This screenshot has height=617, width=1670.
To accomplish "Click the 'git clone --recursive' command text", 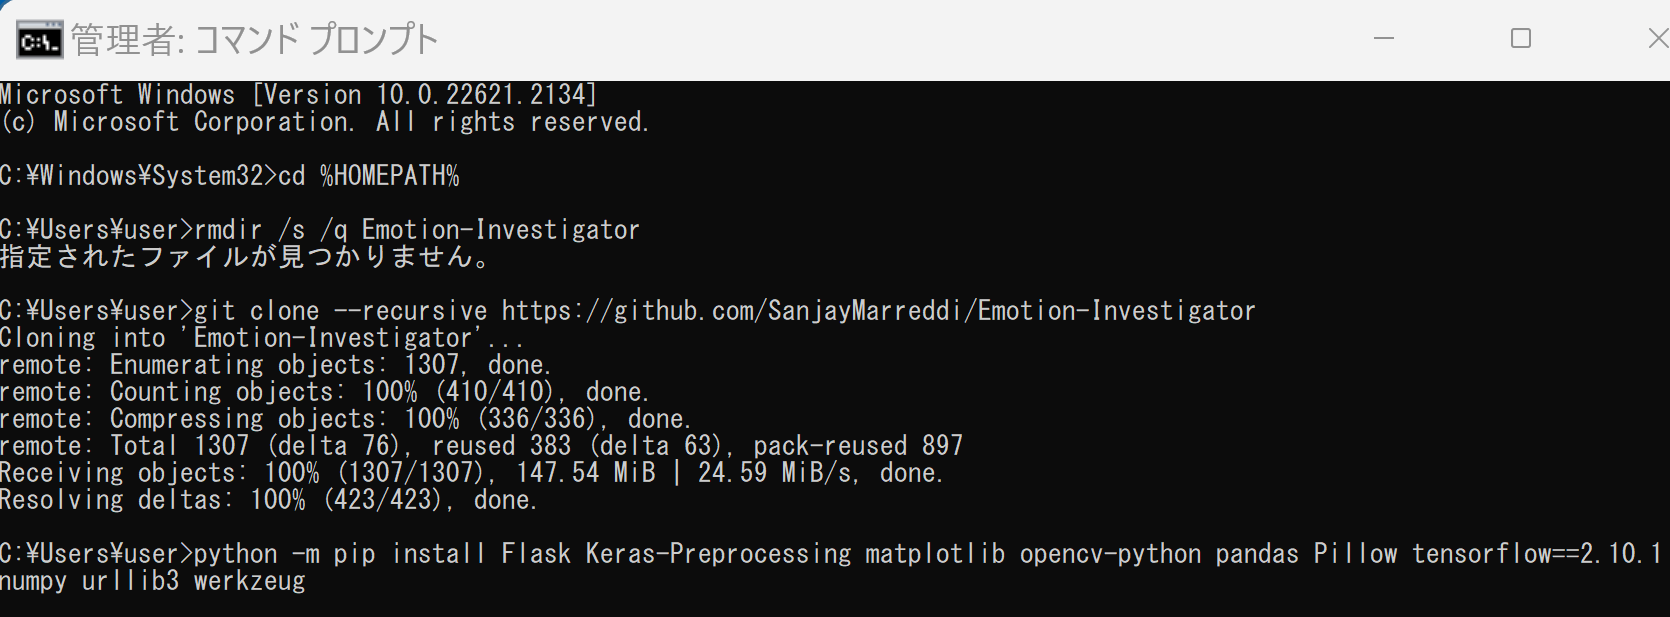I will pyautogui.click(x=341, y=311).
